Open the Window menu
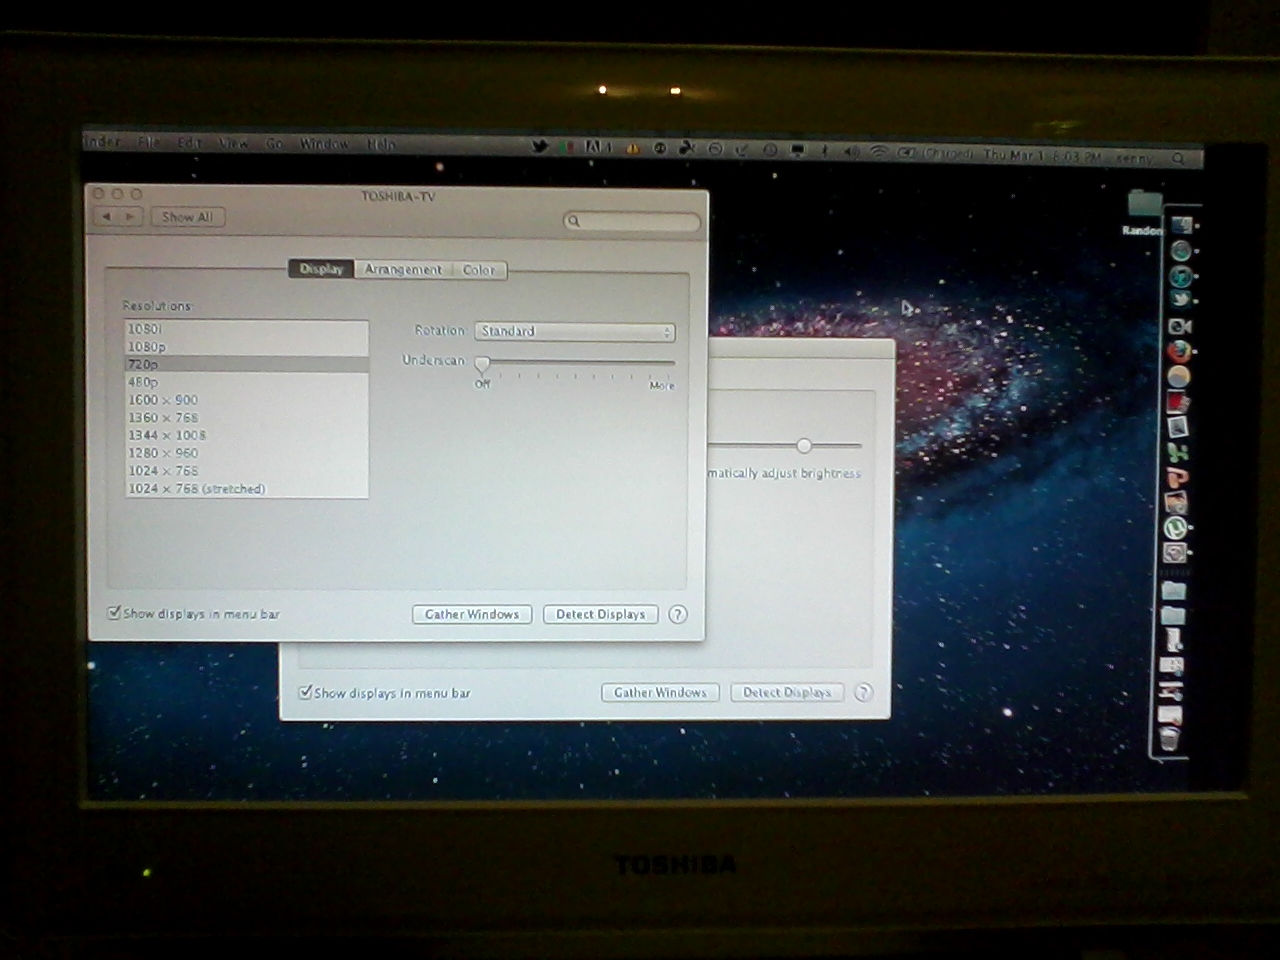This screenshot has width=1280, height=960. pyautogui.click(x=325, y=143)
